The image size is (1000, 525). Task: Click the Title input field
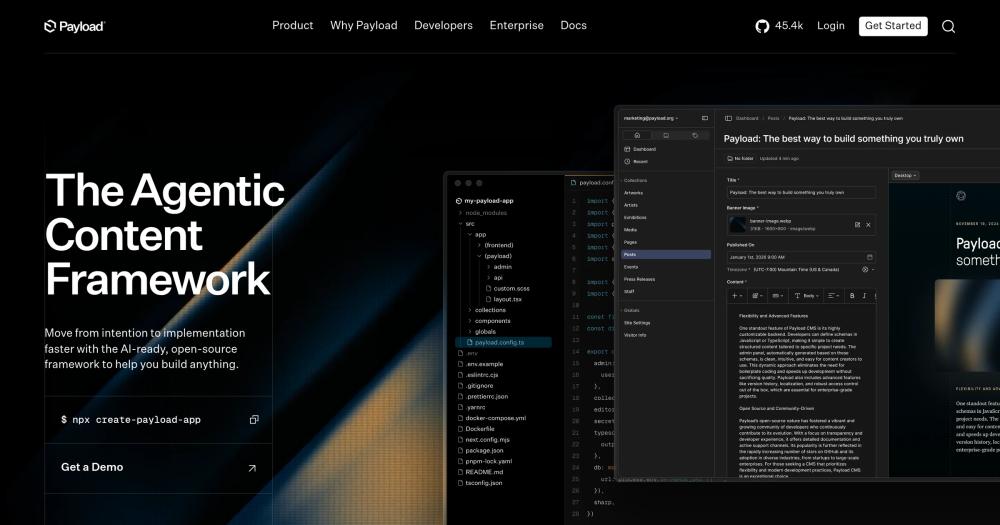(801, 192)
